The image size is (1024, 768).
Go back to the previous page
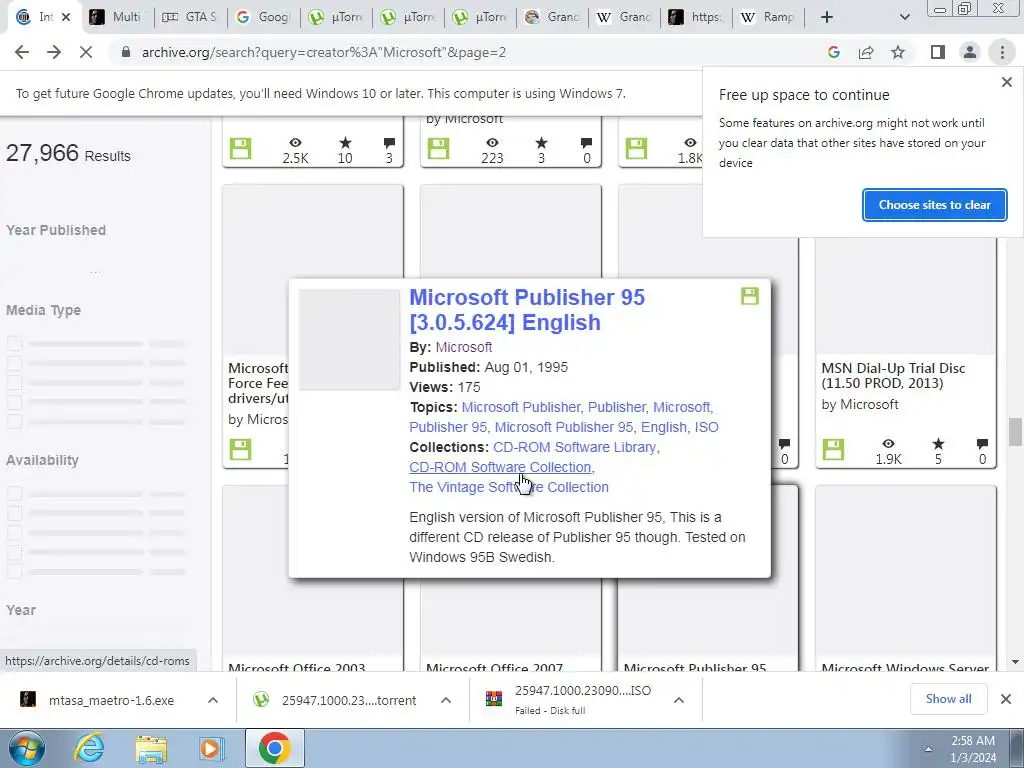pos(22,52)
